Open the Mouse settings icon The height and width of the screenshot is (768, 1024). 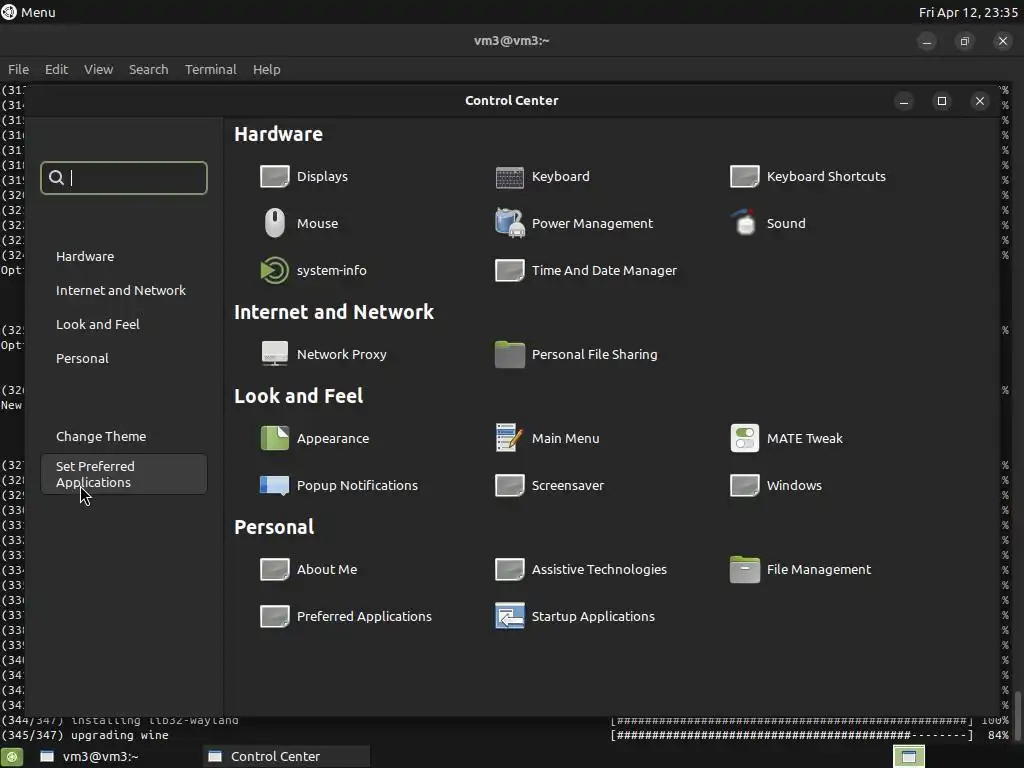[x=274, y=223]
